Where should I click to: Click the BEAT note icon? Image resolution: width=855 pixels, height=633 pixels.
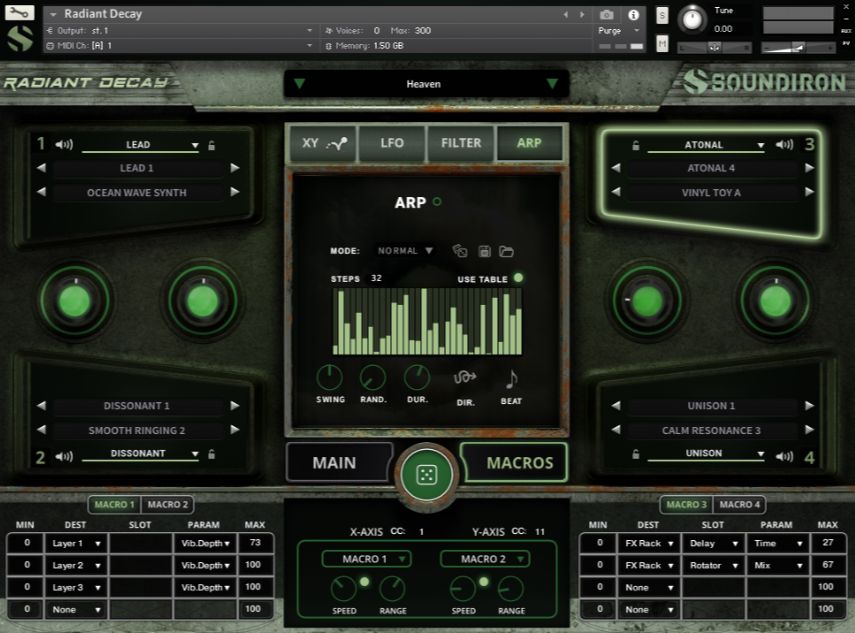click(510, 377)
